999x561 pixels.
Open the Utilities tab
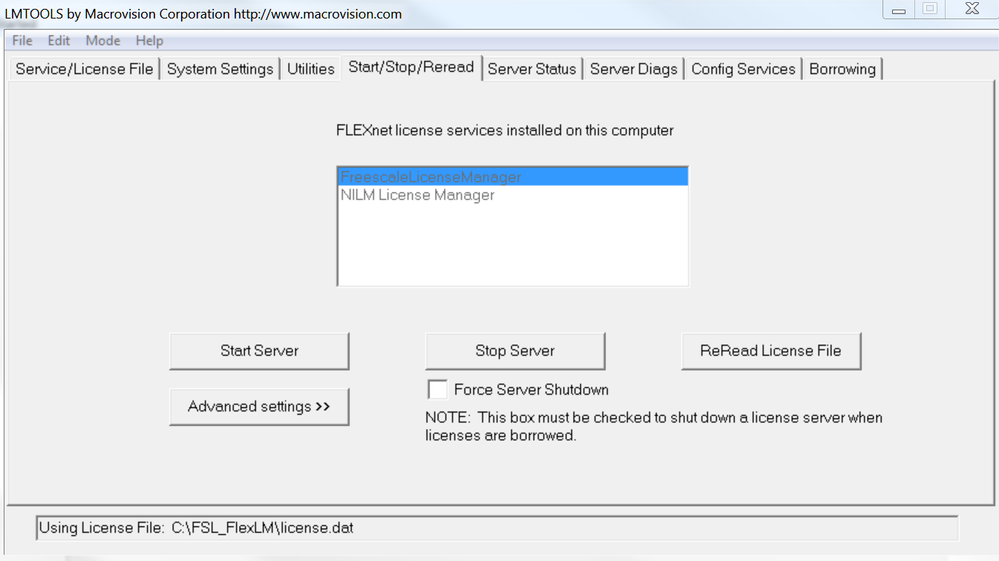tap(311, 69)
